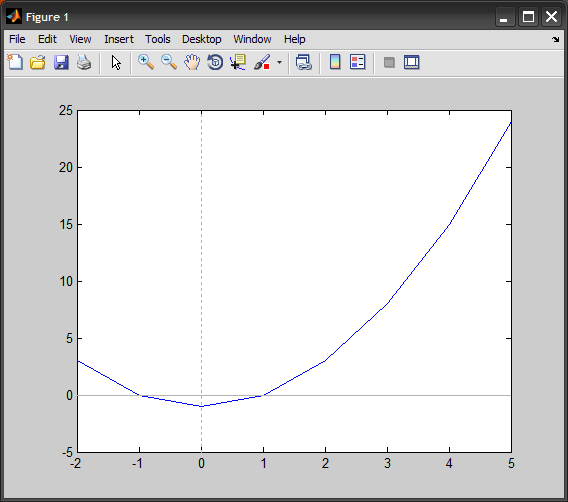
Task: Show plot tools and dock figure
Action: pyautogui.click(x=412, y=62)
